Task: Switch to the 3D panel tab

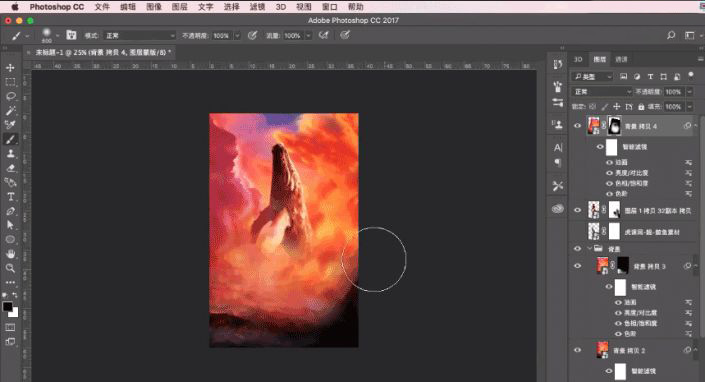Action: click(x=578, y=59)
